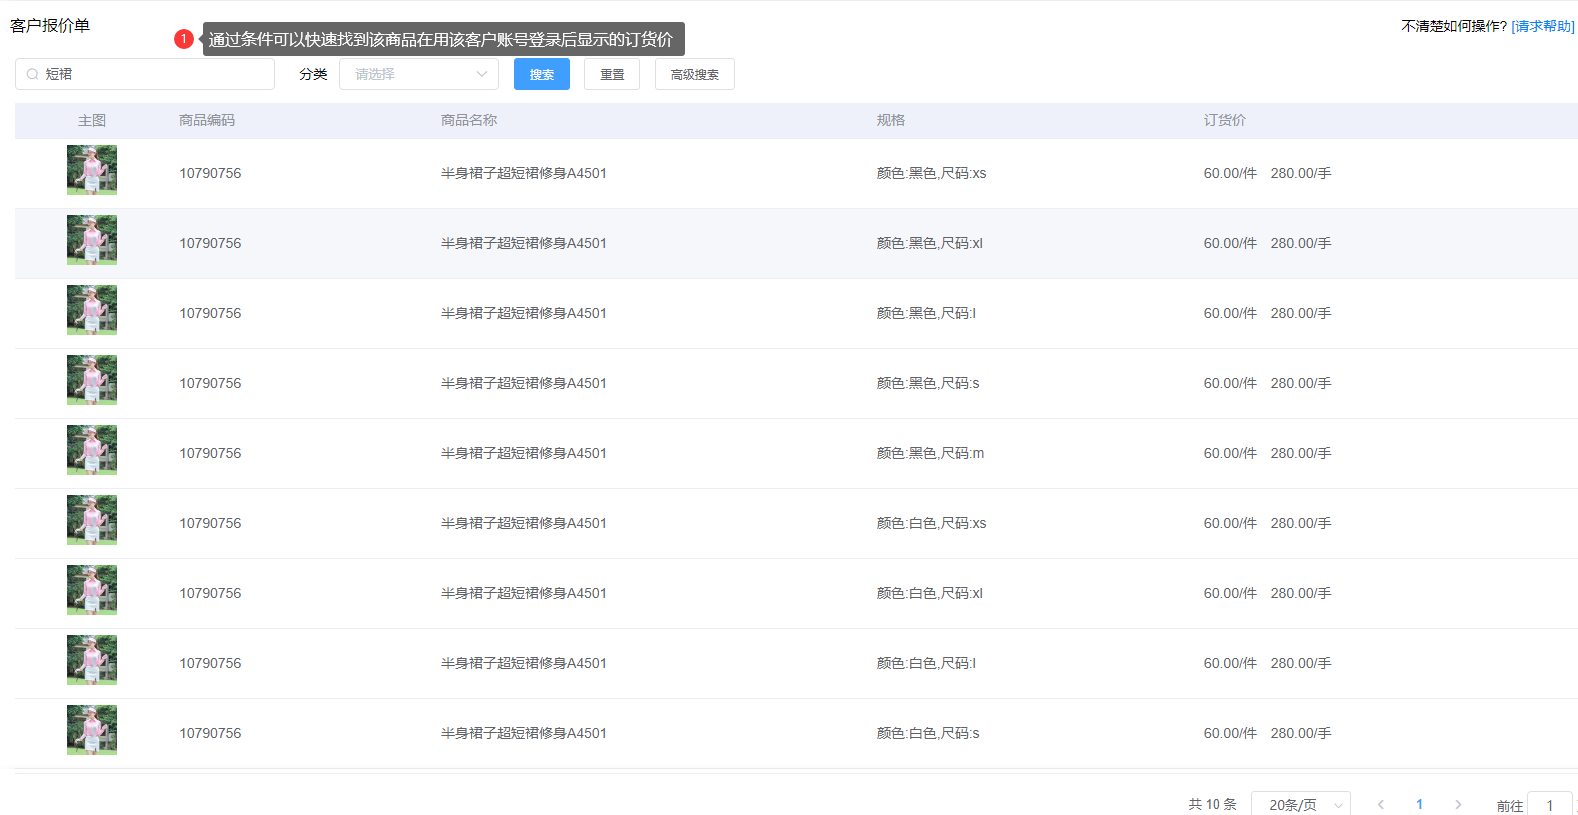
Task: Click product image for 白色 尺码:xs row
Action: pos(92,520)
